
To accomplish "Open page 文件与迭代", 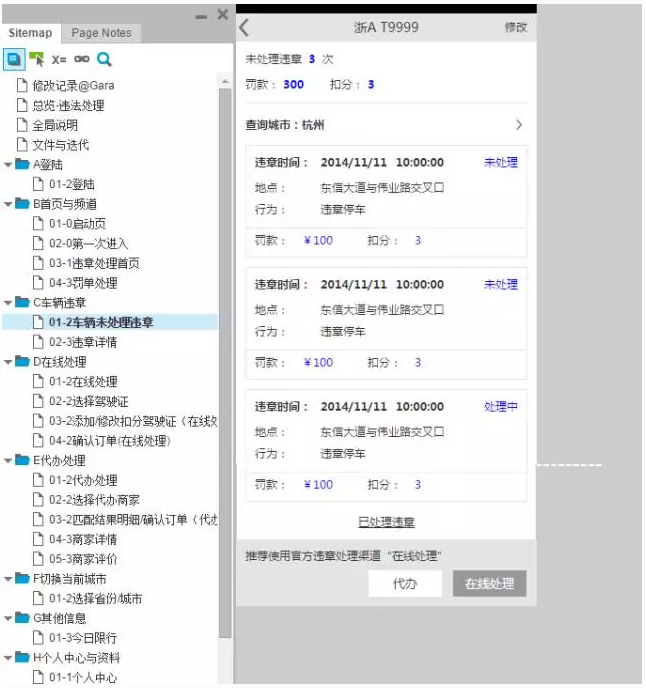I will click(x=61, y=145).
